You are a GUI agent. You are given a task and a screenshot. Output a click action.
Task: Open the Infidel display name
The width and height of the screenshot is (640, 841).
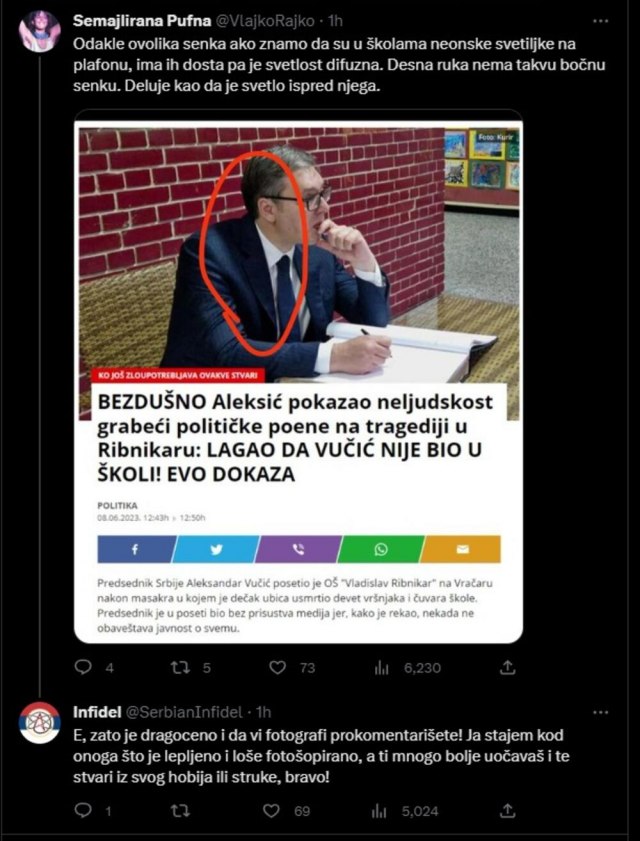pos(97,712)
